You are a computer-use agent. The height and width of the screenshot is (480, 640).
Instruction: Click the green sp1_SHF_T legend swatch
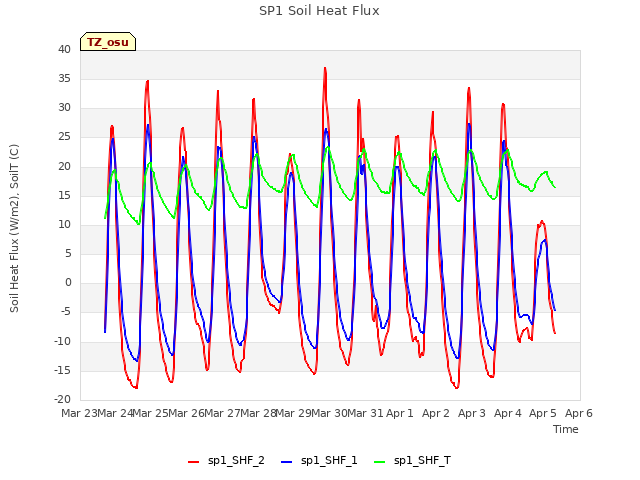tap(380, 462)
